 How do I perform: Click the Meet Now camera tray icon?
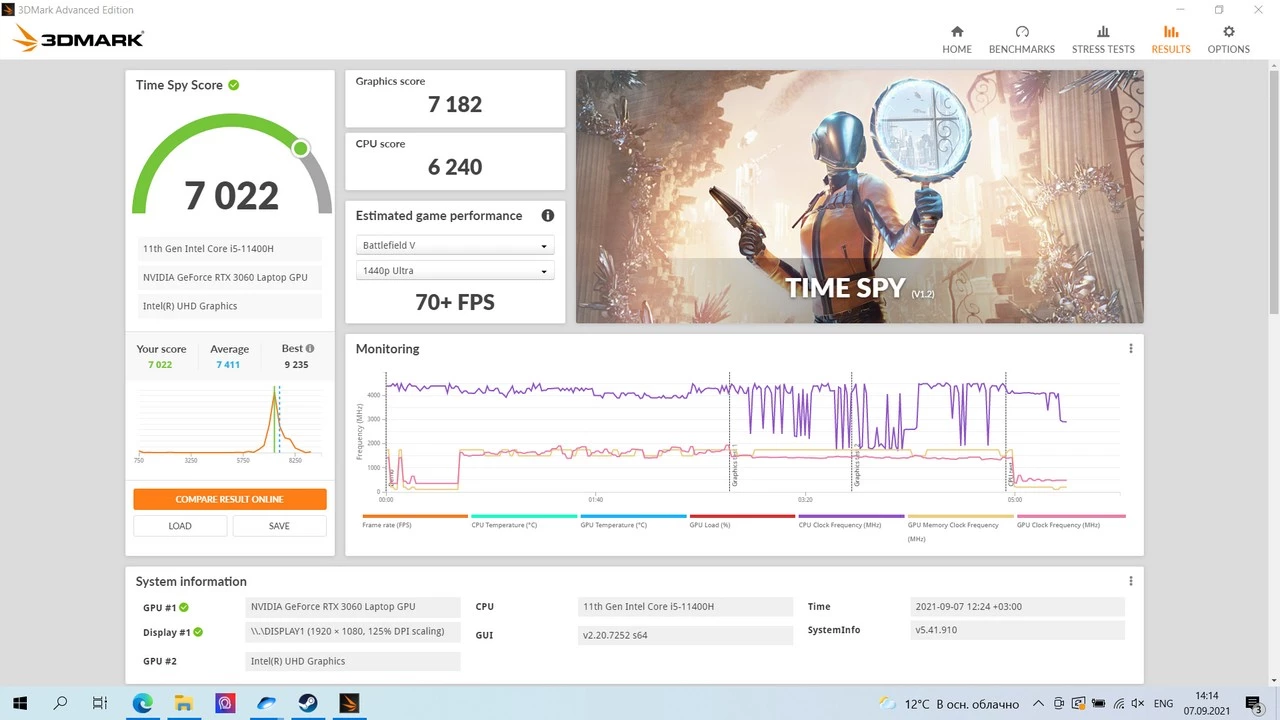point(1059,704)
